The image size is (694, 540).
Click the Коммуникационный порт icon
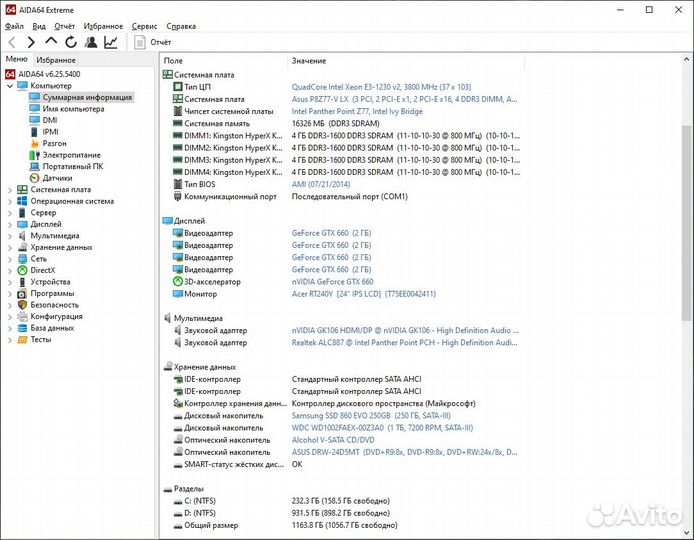coord(177,196)
